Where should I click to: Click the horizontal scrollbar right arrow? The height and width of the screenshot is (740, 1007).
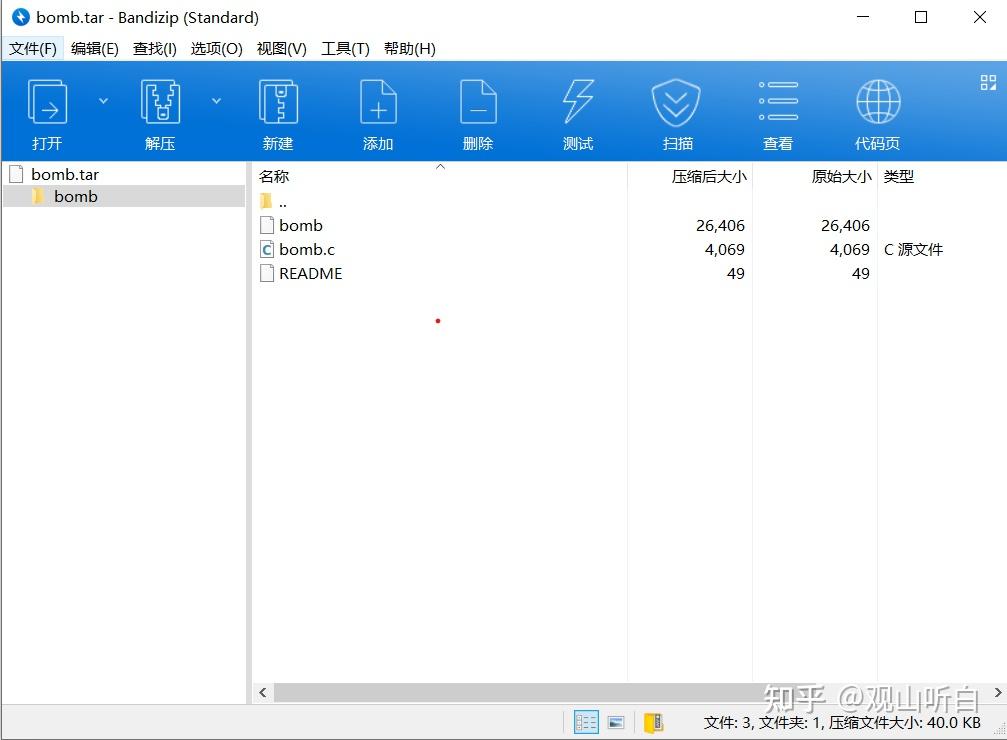(x=998, y=692)
